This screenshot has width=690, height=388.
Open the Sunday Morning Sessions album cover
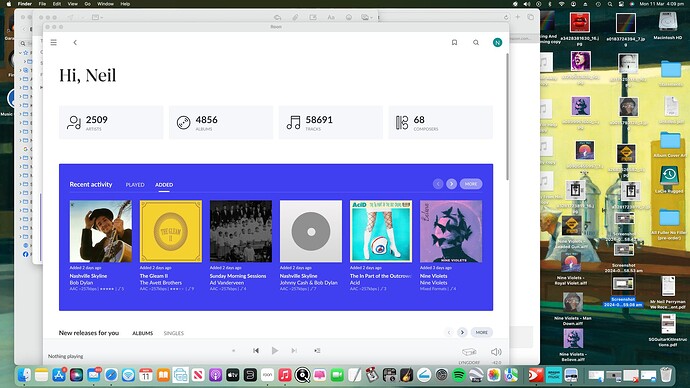pyautogui.click(x=241, y=231)
